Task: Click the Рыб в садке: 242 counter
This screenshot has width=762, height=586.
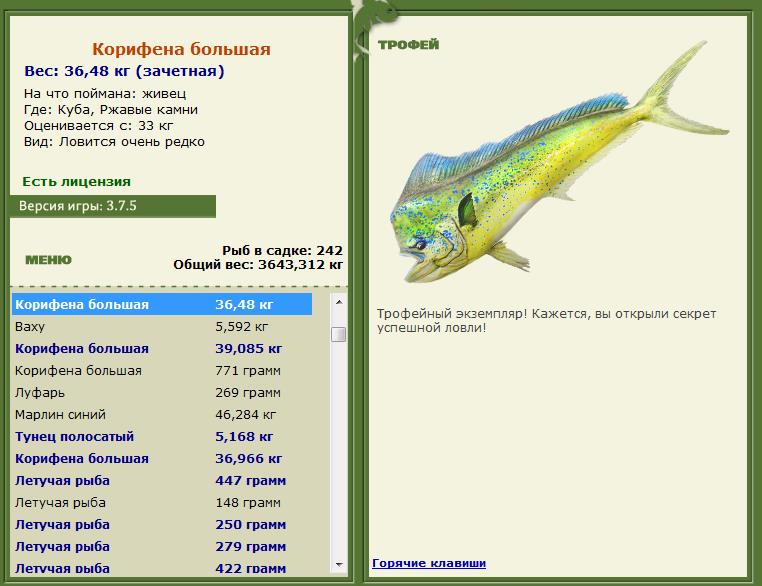Action: point(282,251)
